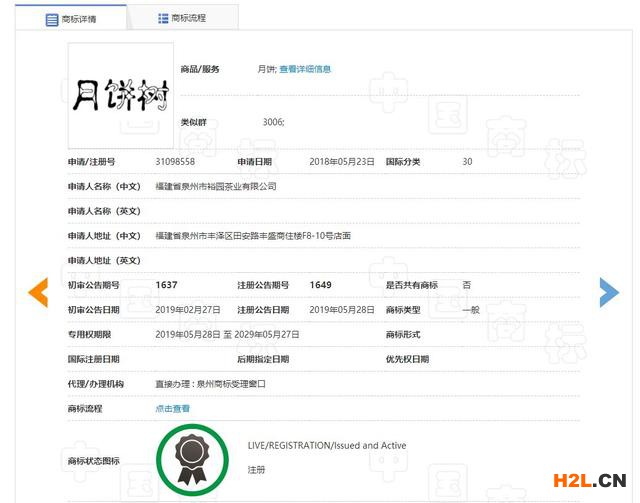The image size is (640, 503).
Task: Go to previous trademark with orange left arrow
Action: click(38, 291)
